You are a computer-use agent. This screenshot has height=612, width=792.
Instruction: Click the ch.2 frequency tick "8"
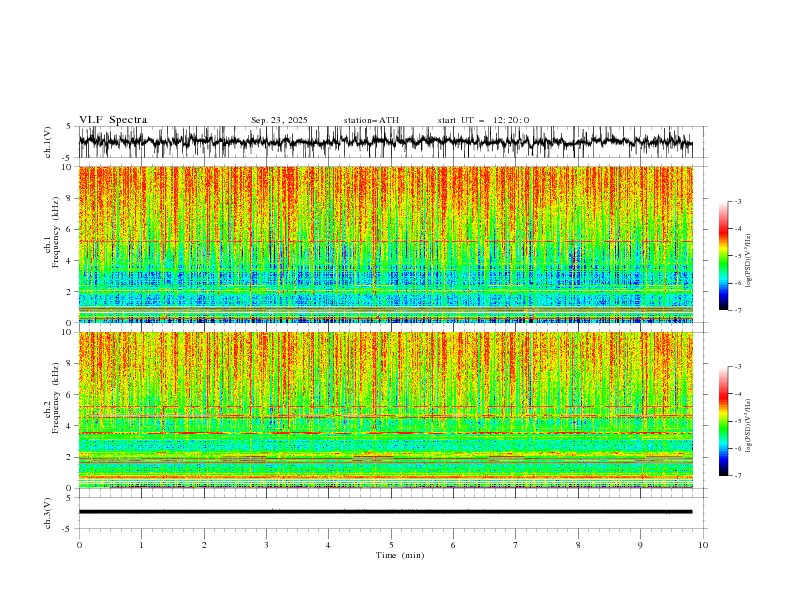[70, 364]
